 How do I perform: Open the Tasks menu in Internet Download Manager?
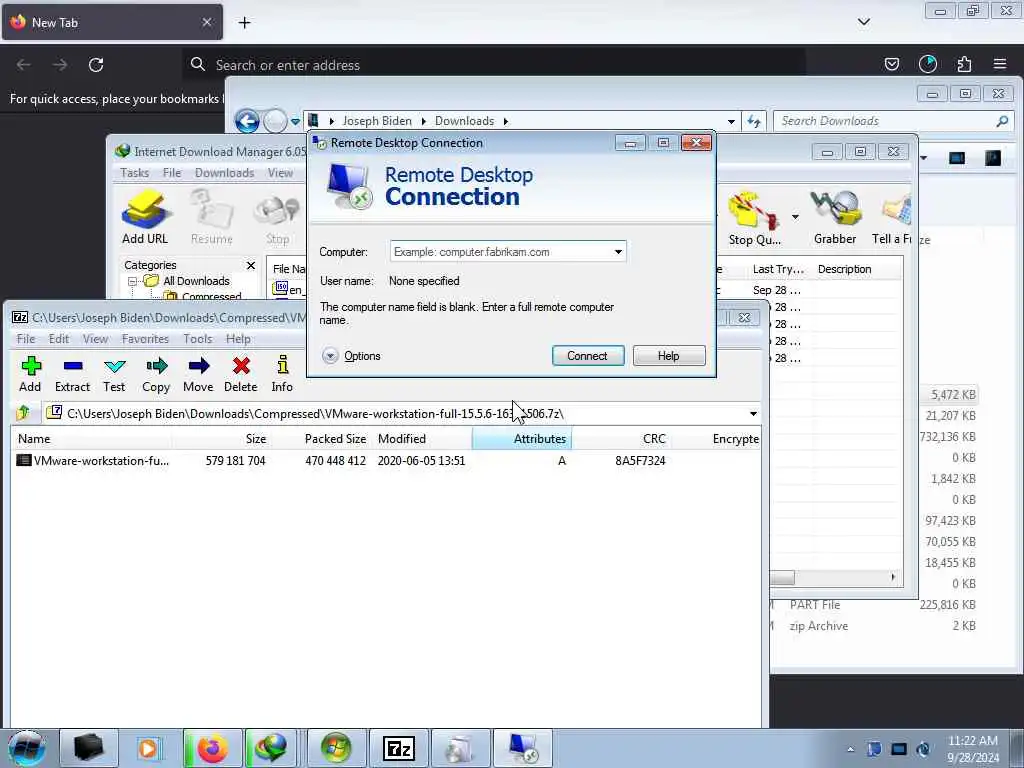[x=135, y=173]
